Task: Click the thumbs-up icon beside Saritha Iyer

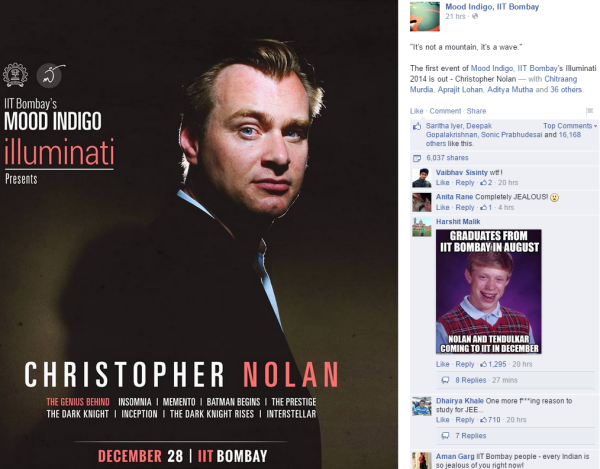Action: [417, 126]
